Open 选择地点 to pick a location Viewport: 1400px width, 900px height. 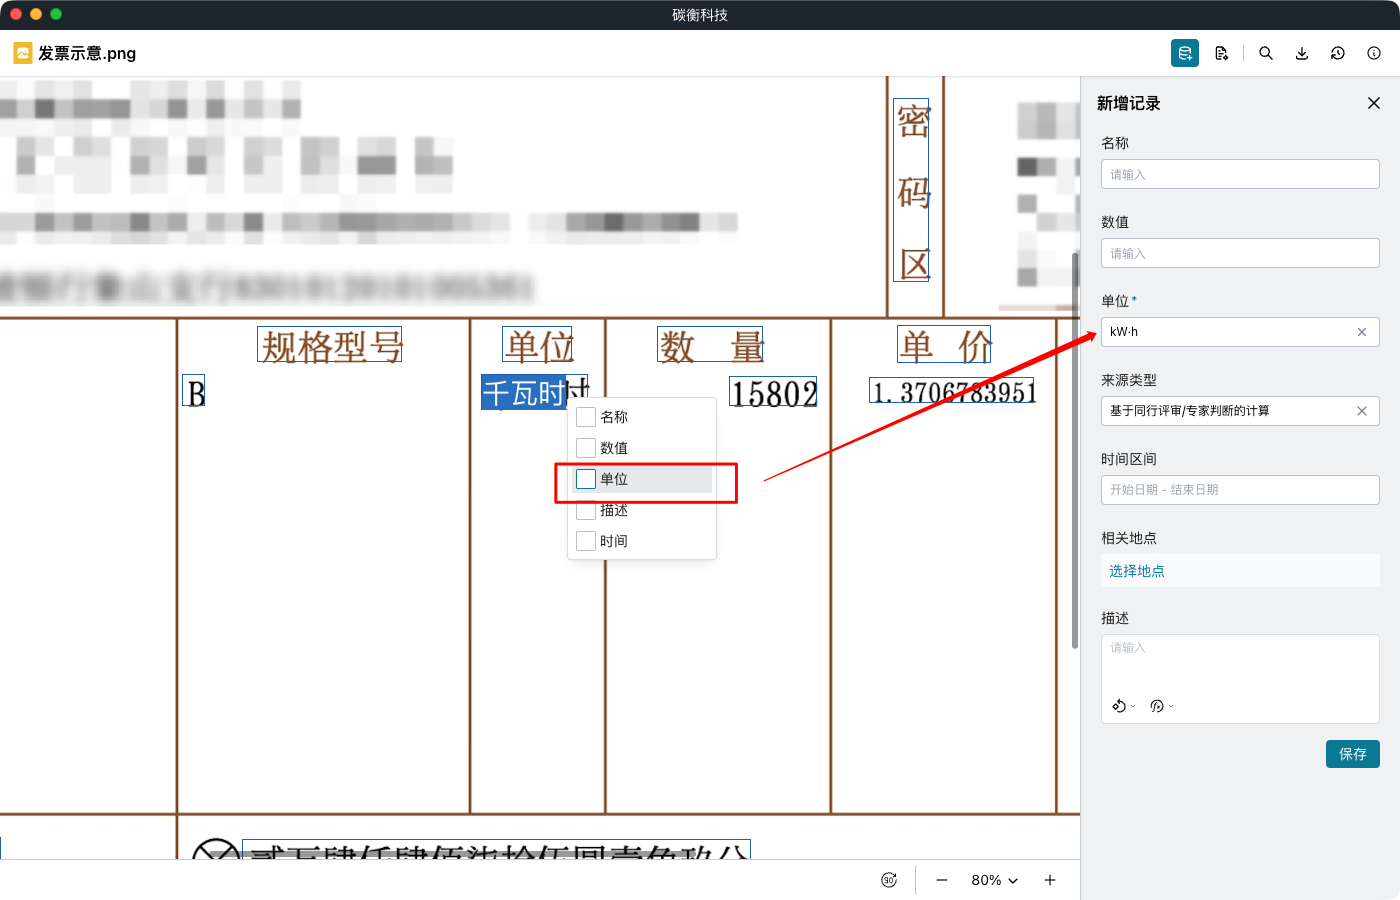(1136, 570)
